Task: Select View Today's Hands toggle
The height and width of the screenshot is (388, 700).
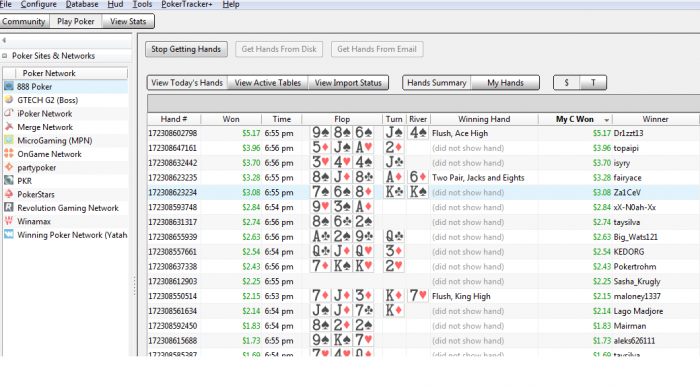Action: point(187,83)
